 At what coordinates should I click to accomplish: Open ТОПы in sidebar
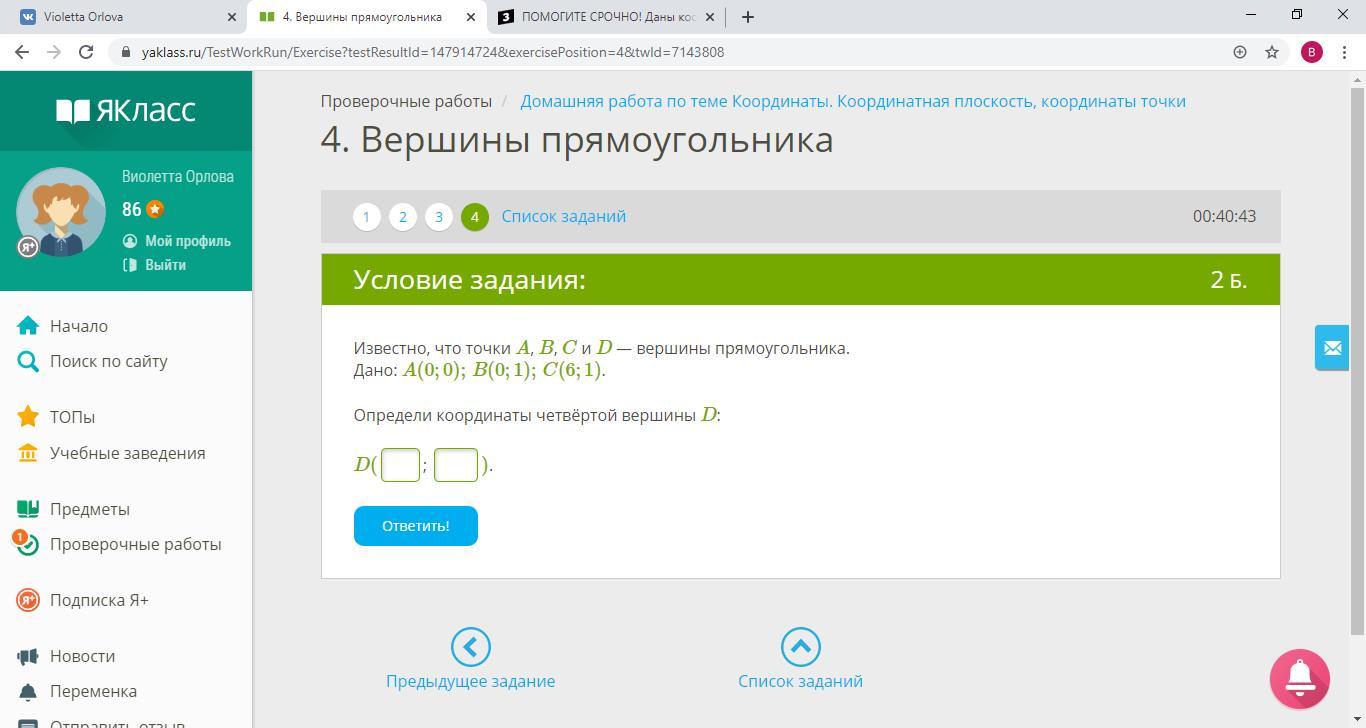click(72, 417)
